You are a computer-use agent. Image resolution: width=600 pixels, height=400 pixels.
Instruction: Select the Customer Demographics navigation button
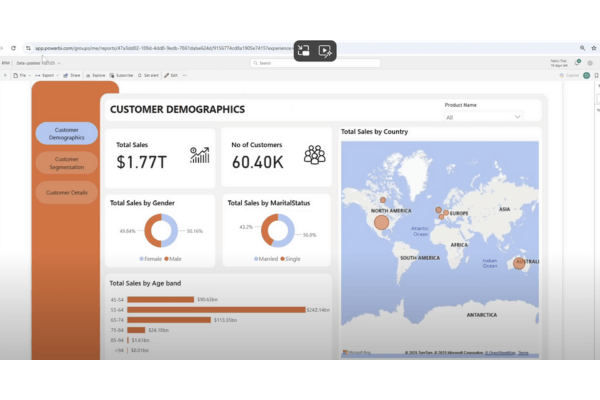[x=67, y=134]
